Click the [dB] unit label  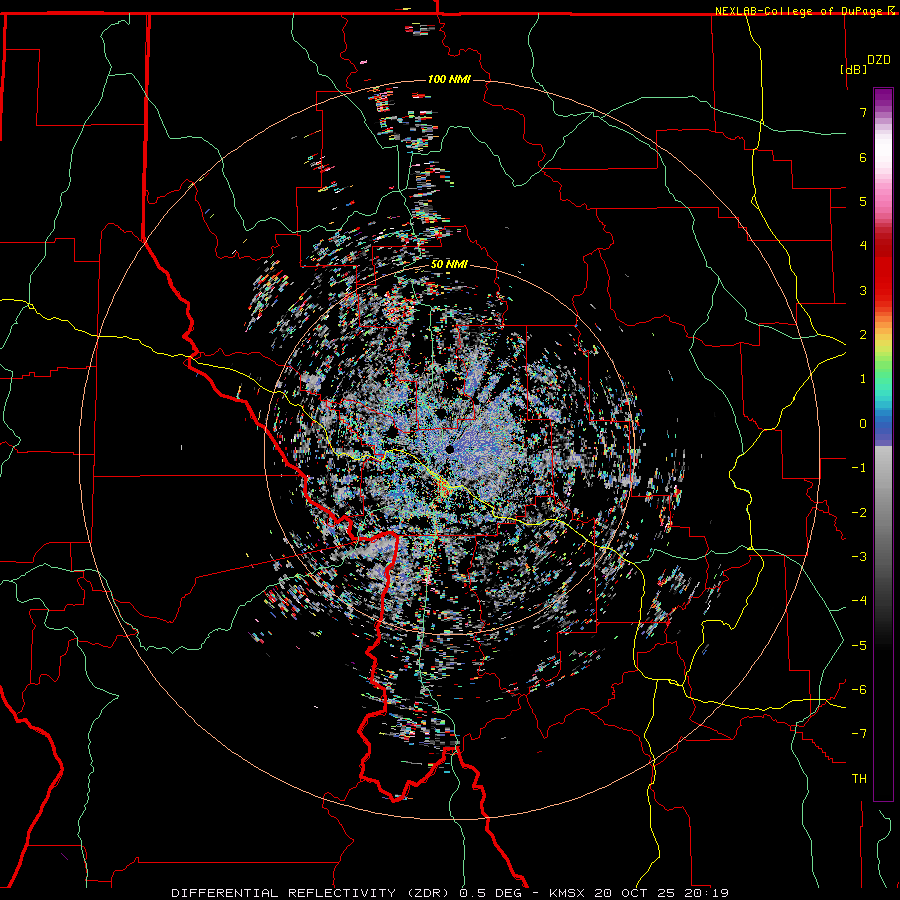click(x=854, y=69)
